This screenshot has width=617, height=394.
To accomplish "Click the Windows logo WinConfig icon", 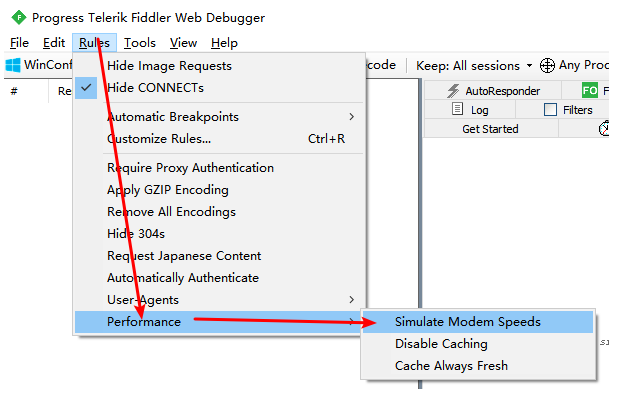I will 13,65.
